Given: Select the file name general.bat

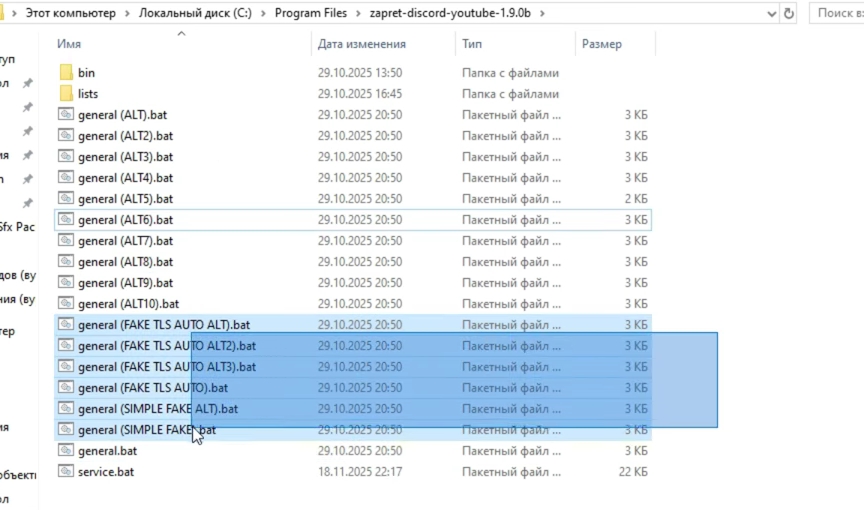Looking at the screenshot, I should 107,451.
